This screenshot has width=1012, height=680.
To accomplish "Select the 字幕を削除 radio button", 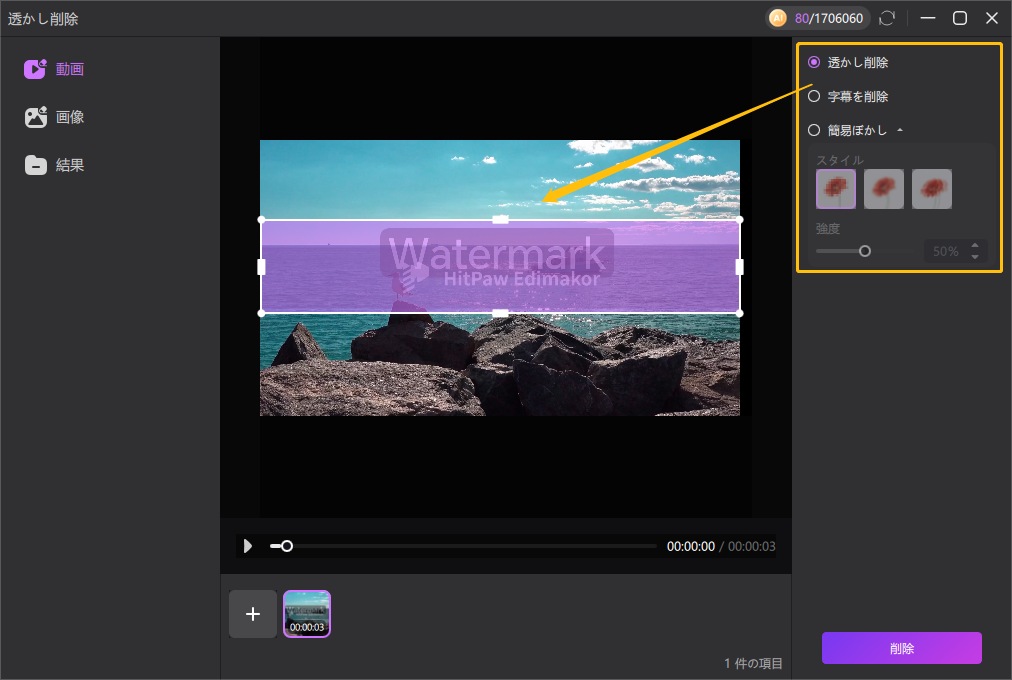I will point(814,96).
